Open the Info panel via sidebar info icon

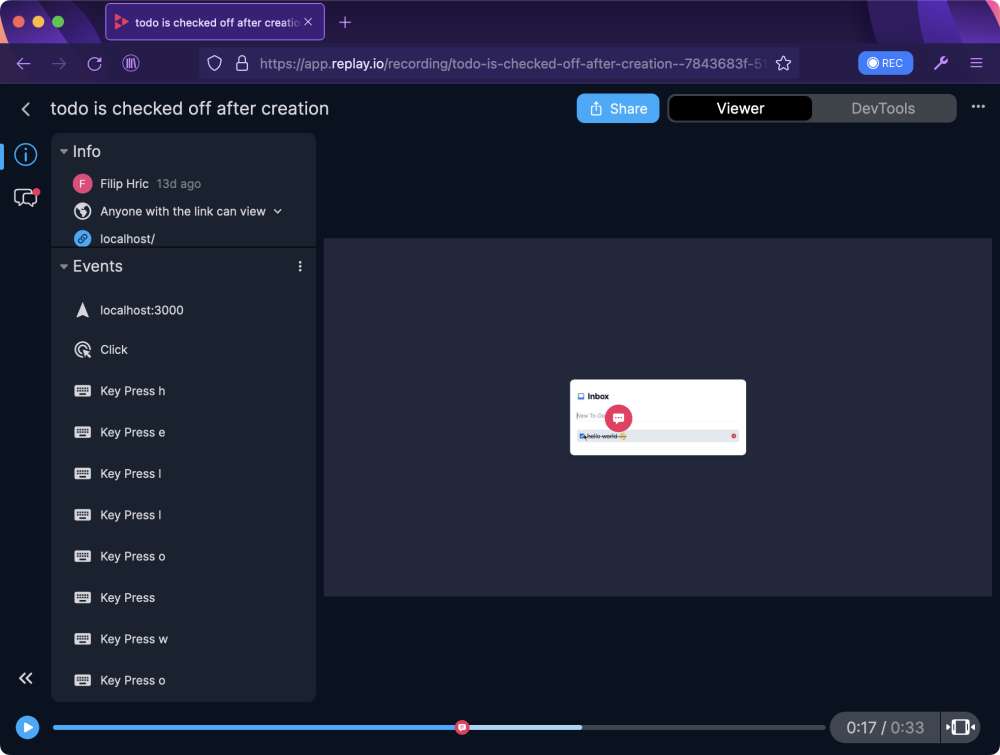[x=25, y=154]
